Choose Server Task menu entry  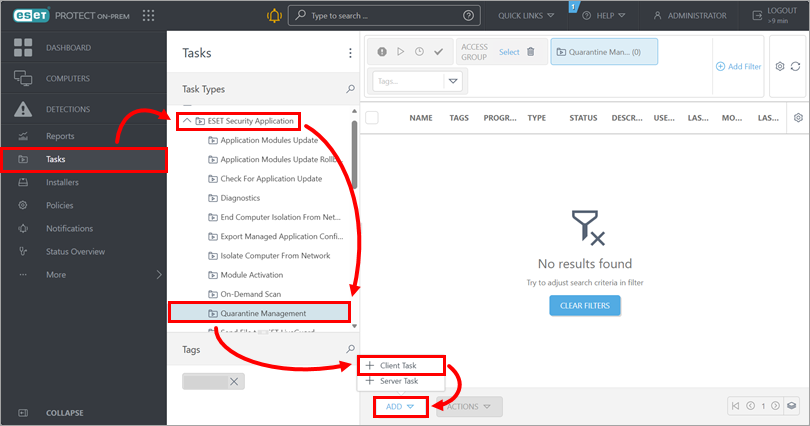[x=399, y=381]
